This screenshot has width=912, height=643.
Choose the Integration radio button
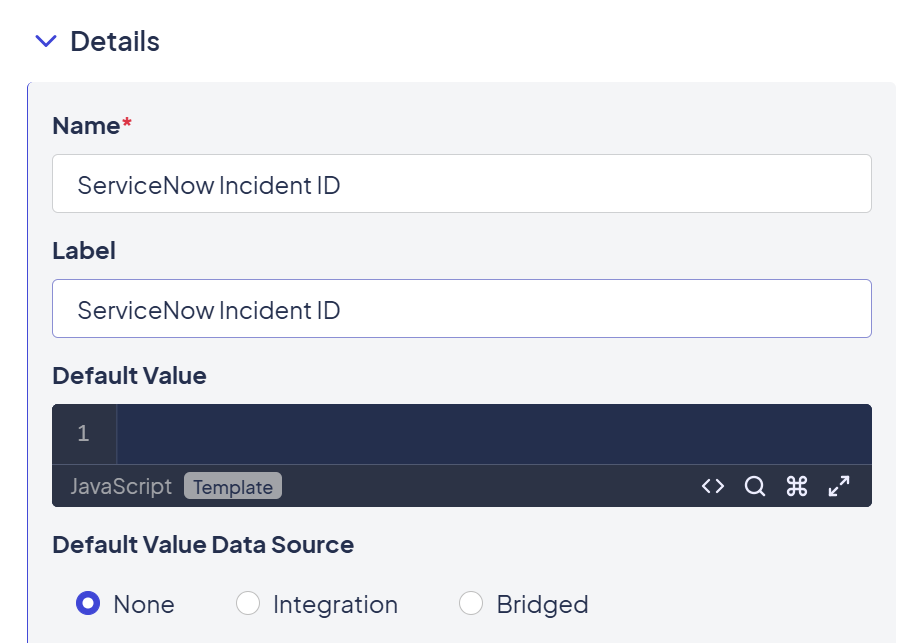click(248, 604)
